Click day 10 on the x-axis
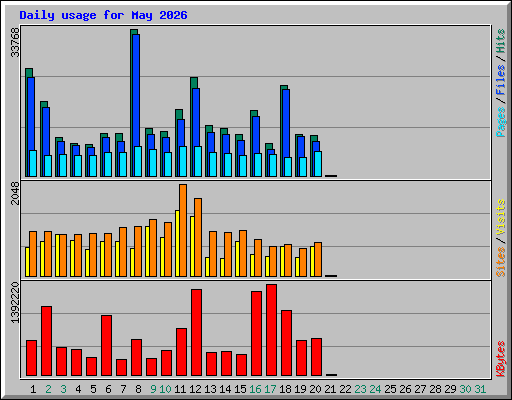 pos(165,389)
